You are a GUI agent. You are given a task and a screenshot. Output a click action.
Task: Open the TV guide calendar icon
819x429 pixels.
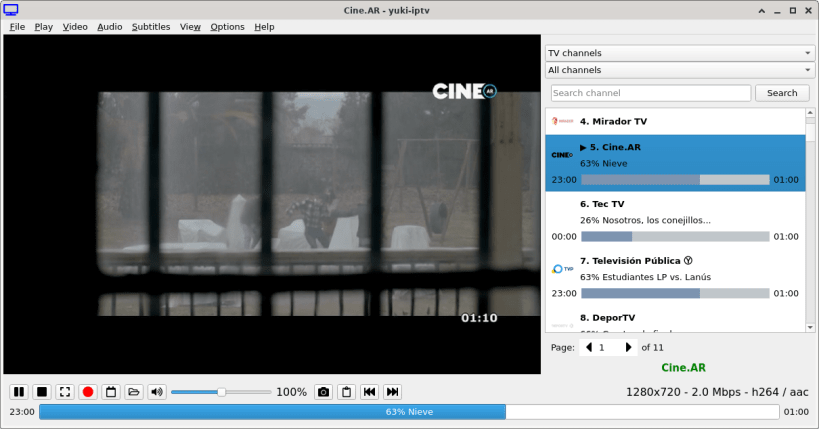[111, 392]
